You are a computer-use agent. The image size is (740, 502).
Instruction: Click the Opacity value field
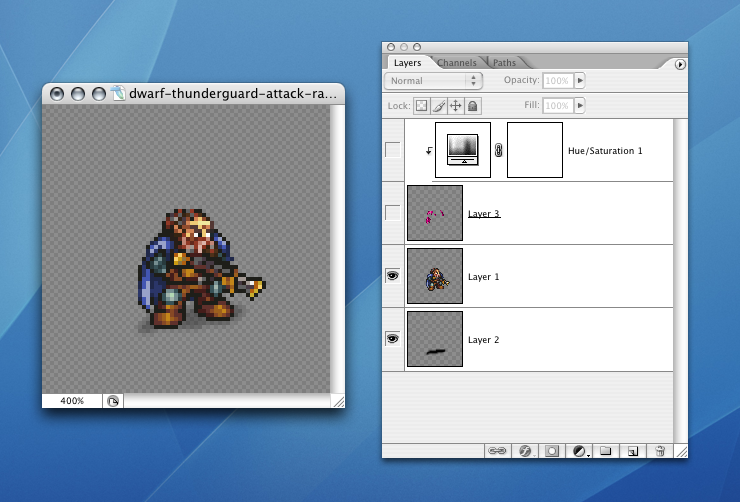[x=557, y=81]
